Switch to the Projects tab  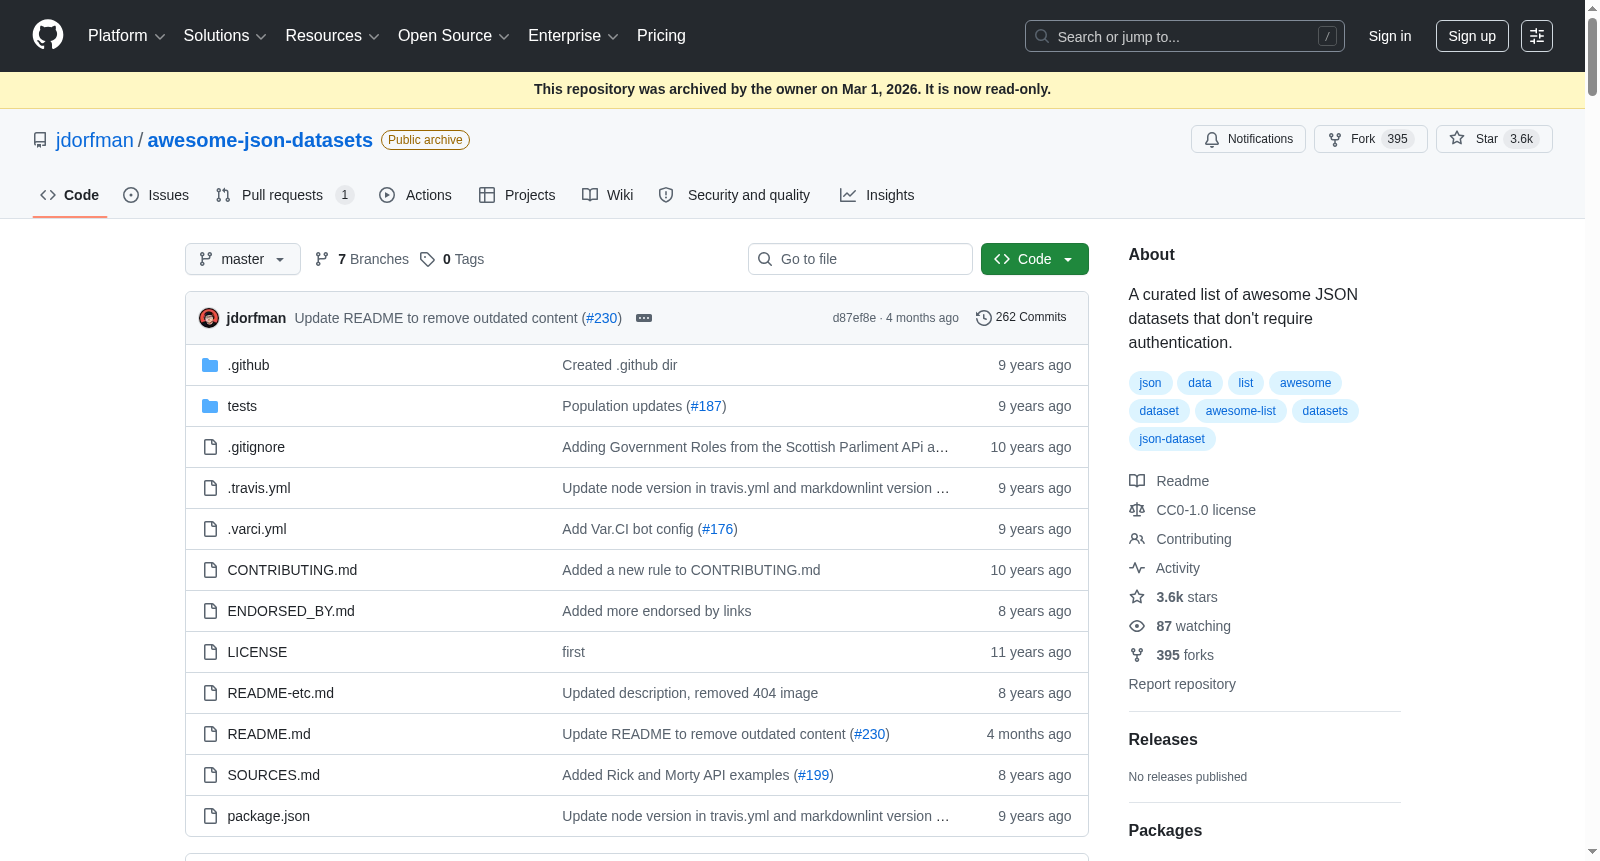click(x=517, y=195)
